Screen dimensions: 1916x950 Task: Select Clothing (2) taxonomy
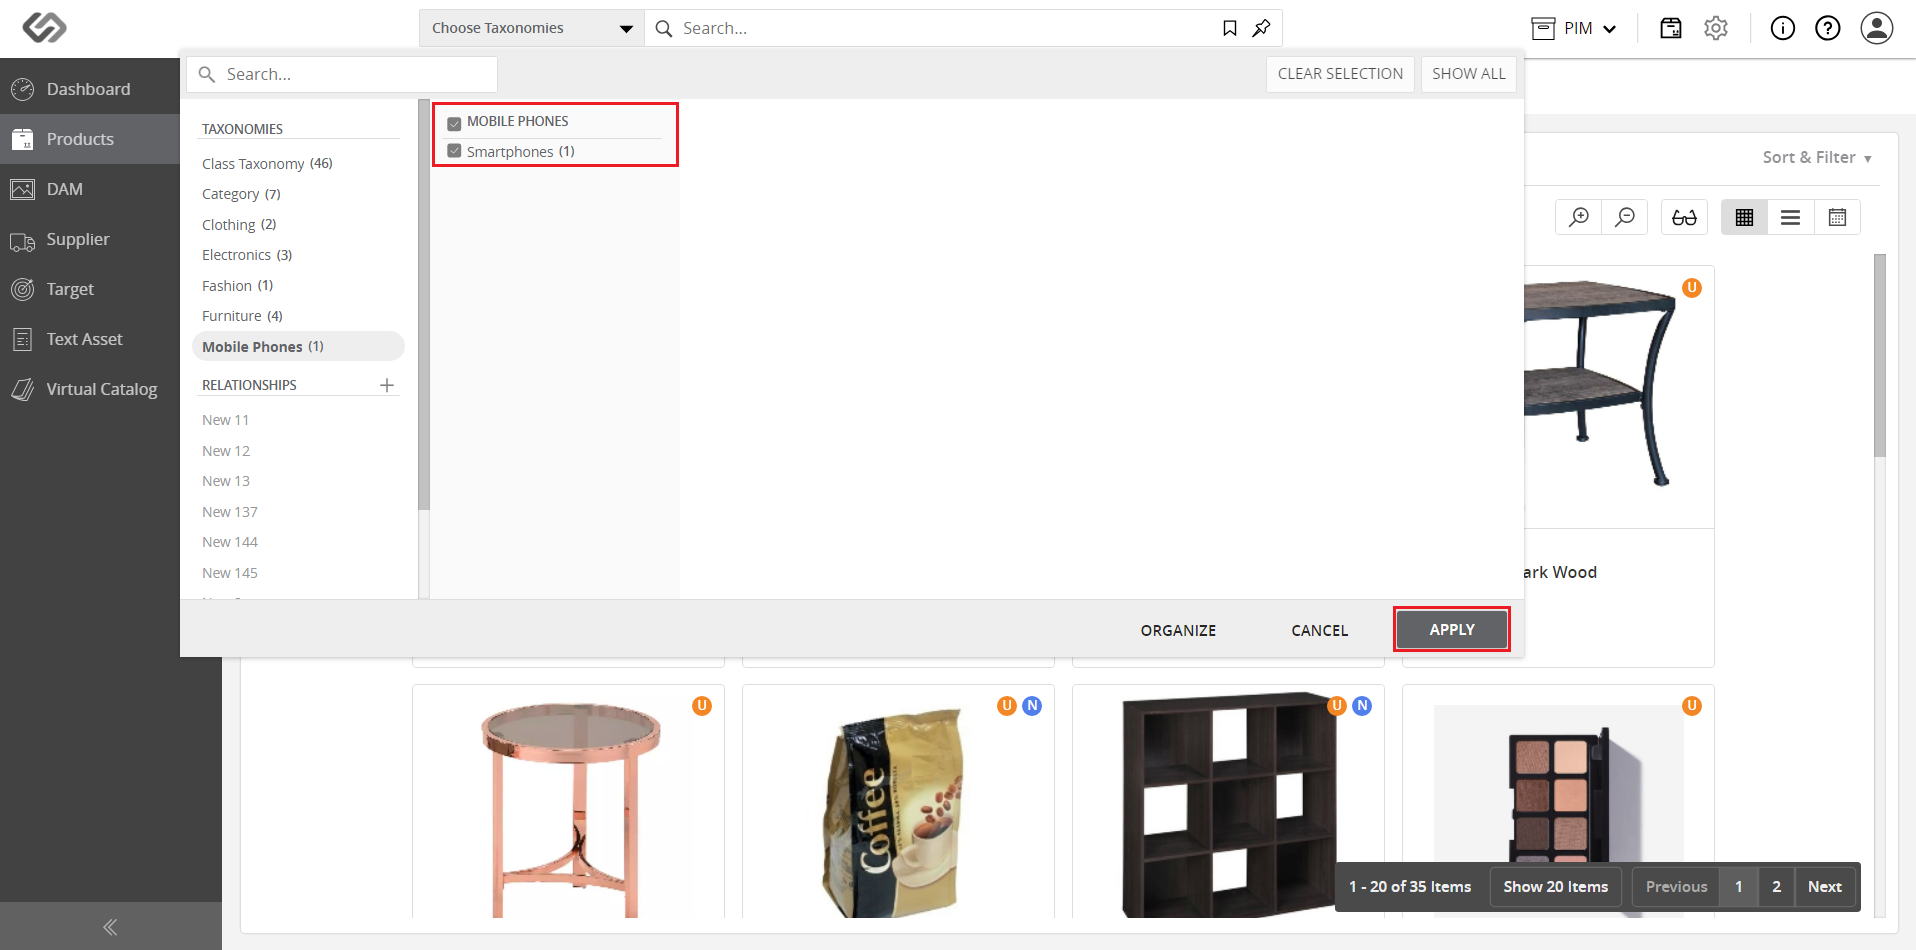click(x=239, y=224)
